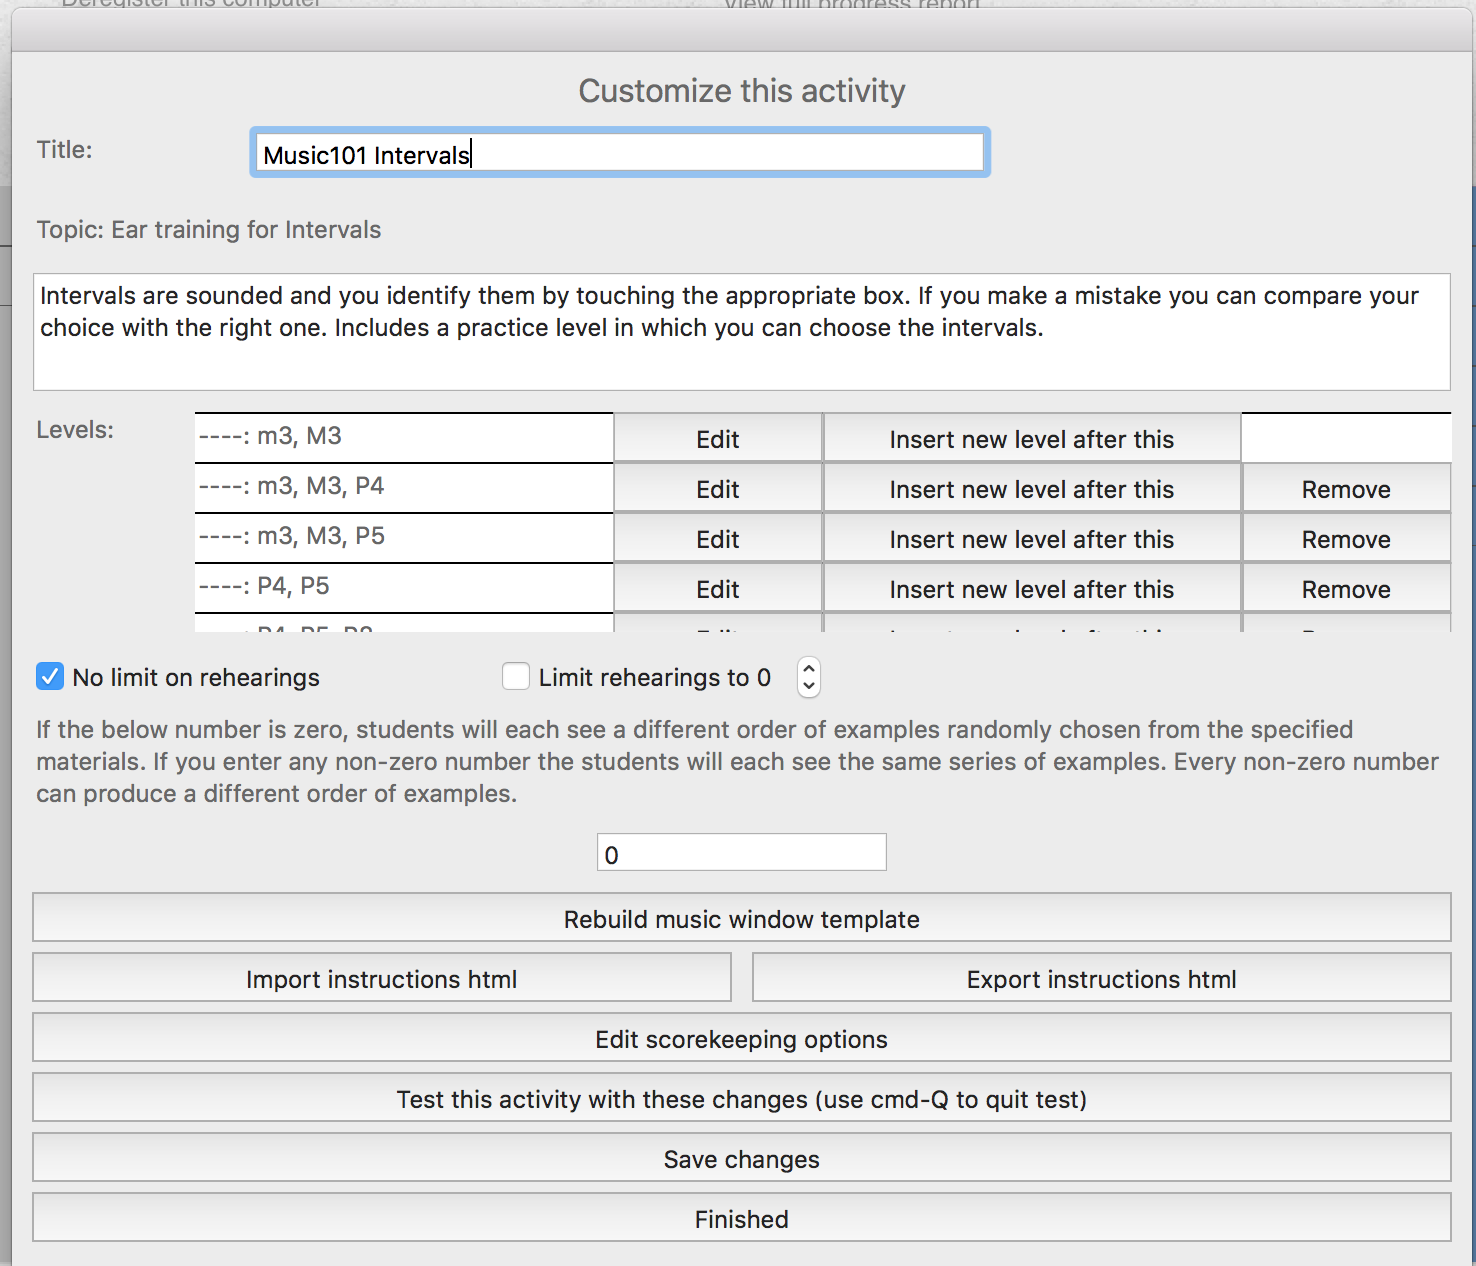Screen dimensions: 1476x1266
Task: Enable the 'Limit rehearings to 0' checkbox
Action: click(x=516, y=677)
